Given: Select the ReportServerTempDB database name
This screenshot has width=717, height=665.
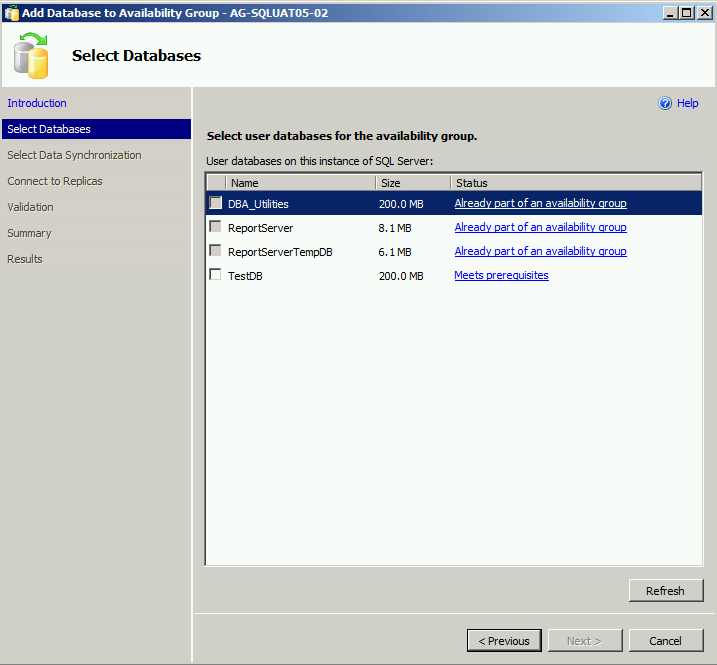Looking at the screenshot, I should pyautogui.click(x=280, y=252).
